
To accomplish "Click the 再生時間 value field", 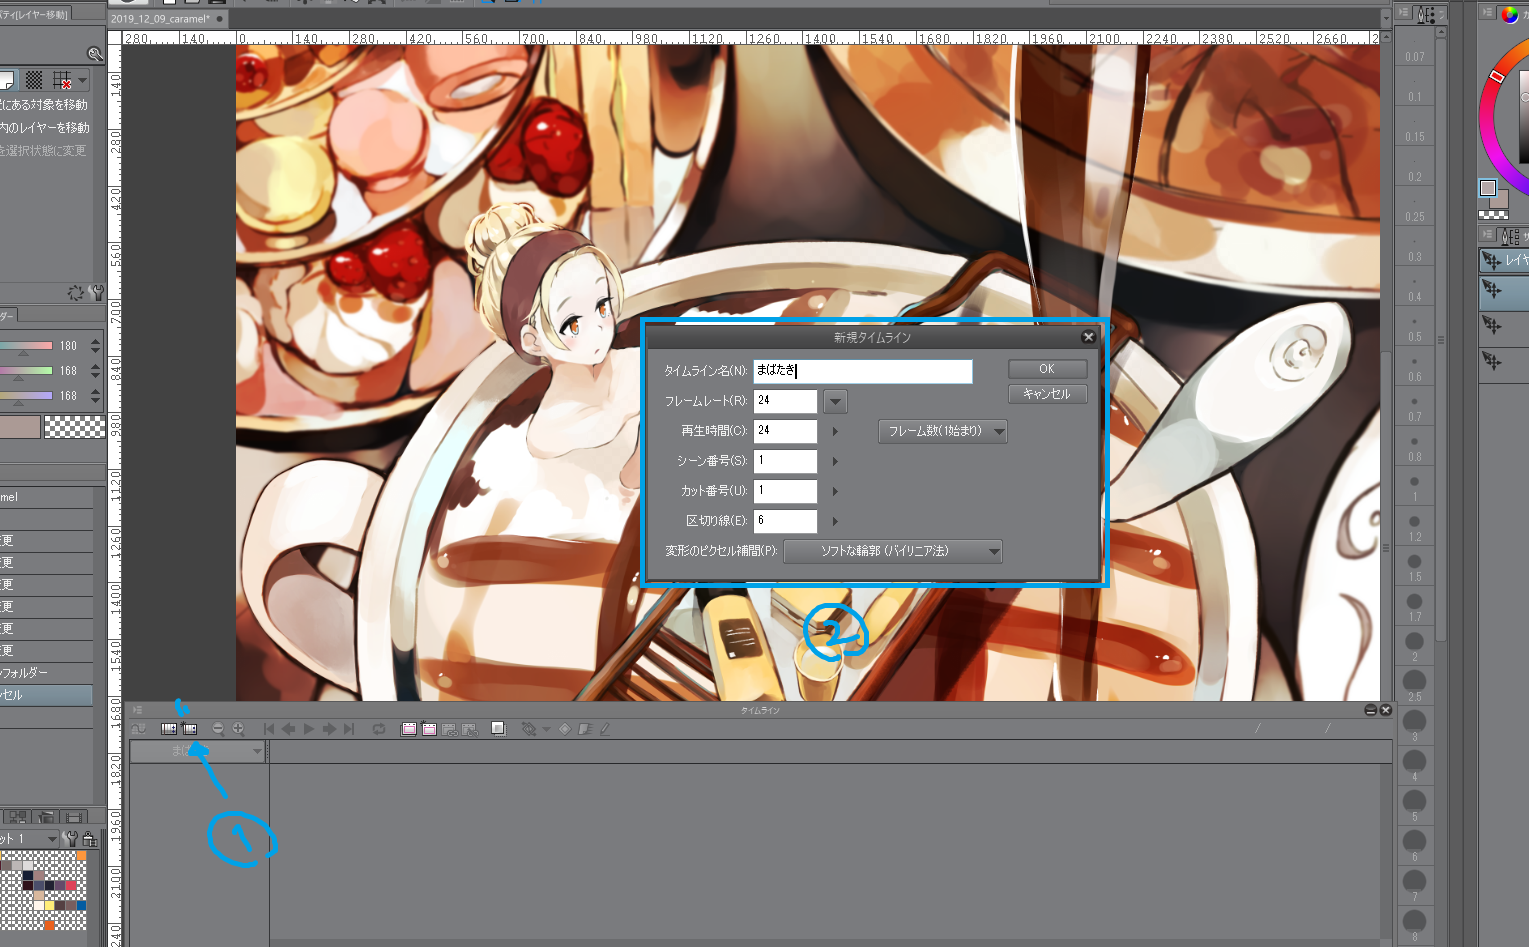I will 785,431.
